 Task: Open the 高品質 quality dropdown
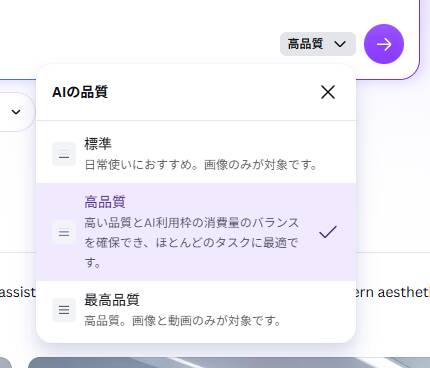click(318, 44)
